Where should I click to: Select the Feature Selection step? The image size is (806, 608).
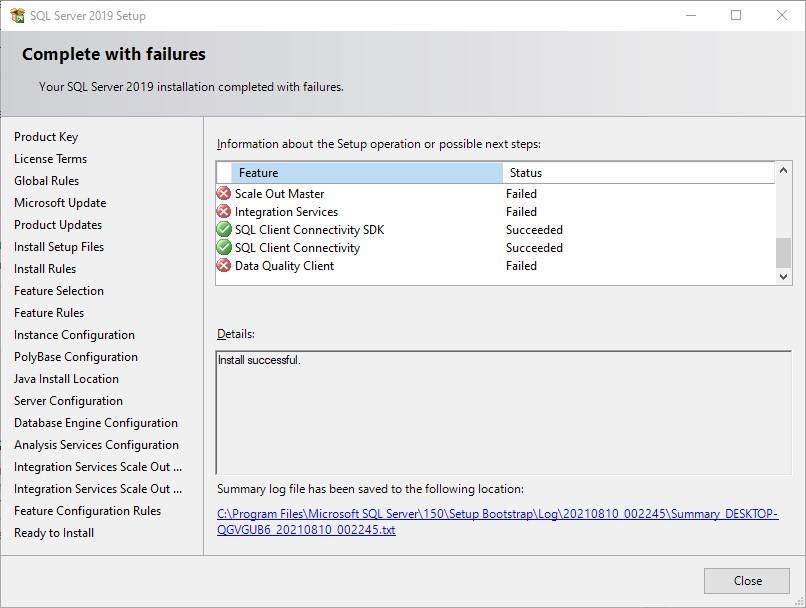[x=59, y=291]
